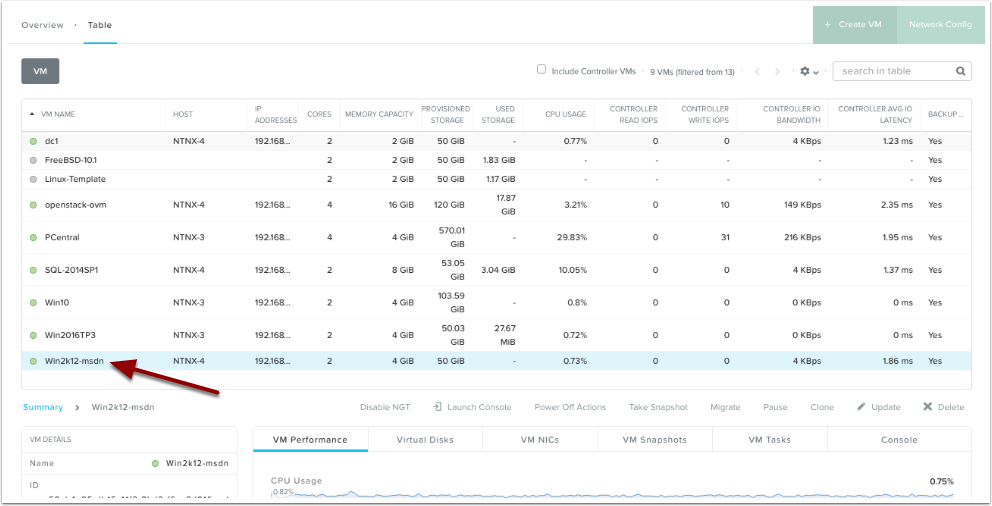Click the pencil Update icon
992x506 pixels.
click(x=861, y=407)
